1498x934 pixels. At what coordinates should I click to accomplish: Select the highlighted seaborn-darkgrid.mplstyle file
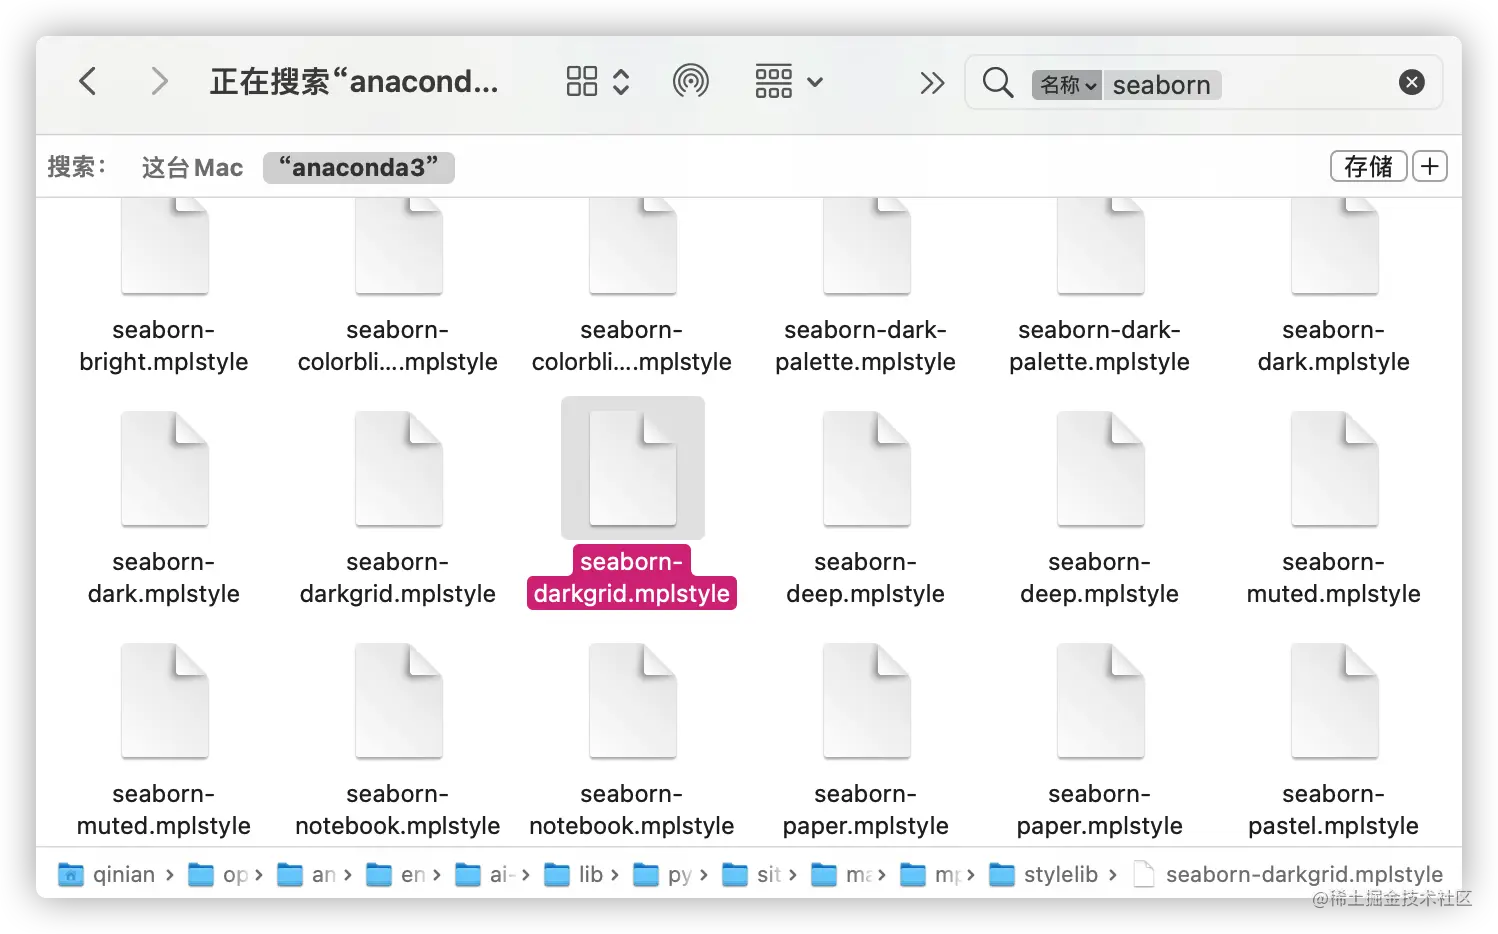coord(632,502)
